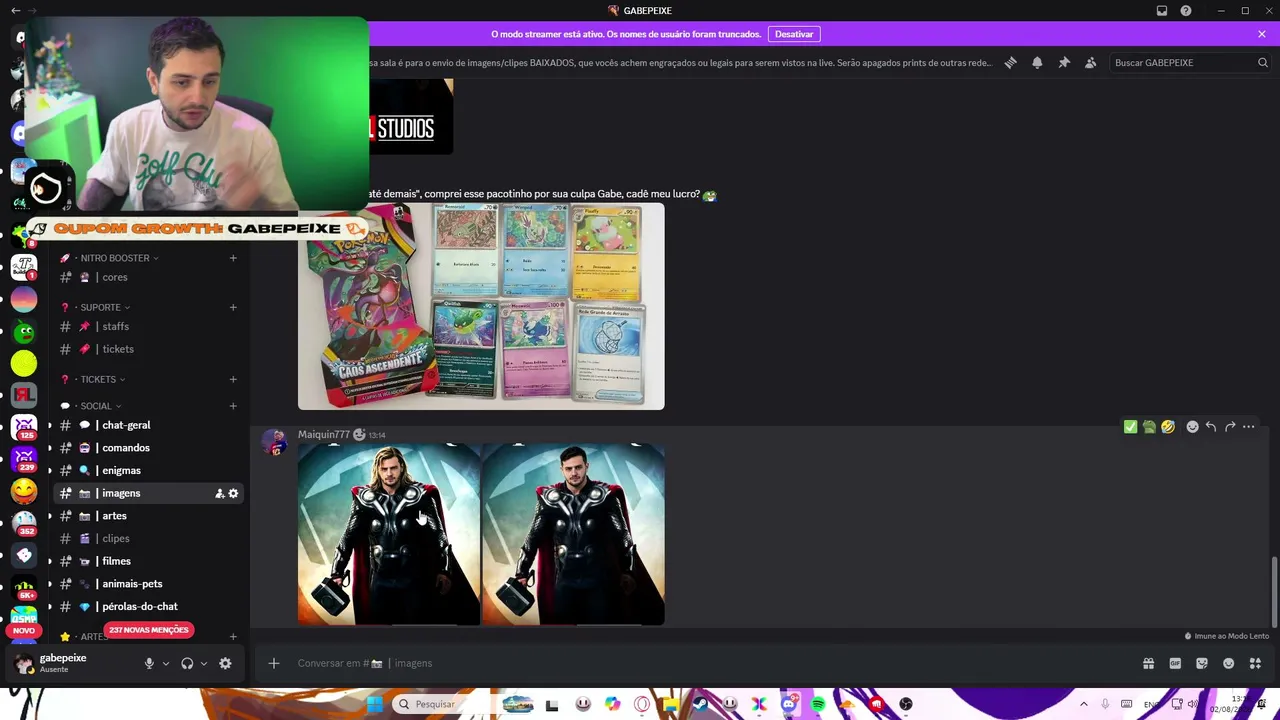This screenshot has width=1280, height=720.
Task: Switch to the chat-geral channel
Action: [x=148, y=425]
